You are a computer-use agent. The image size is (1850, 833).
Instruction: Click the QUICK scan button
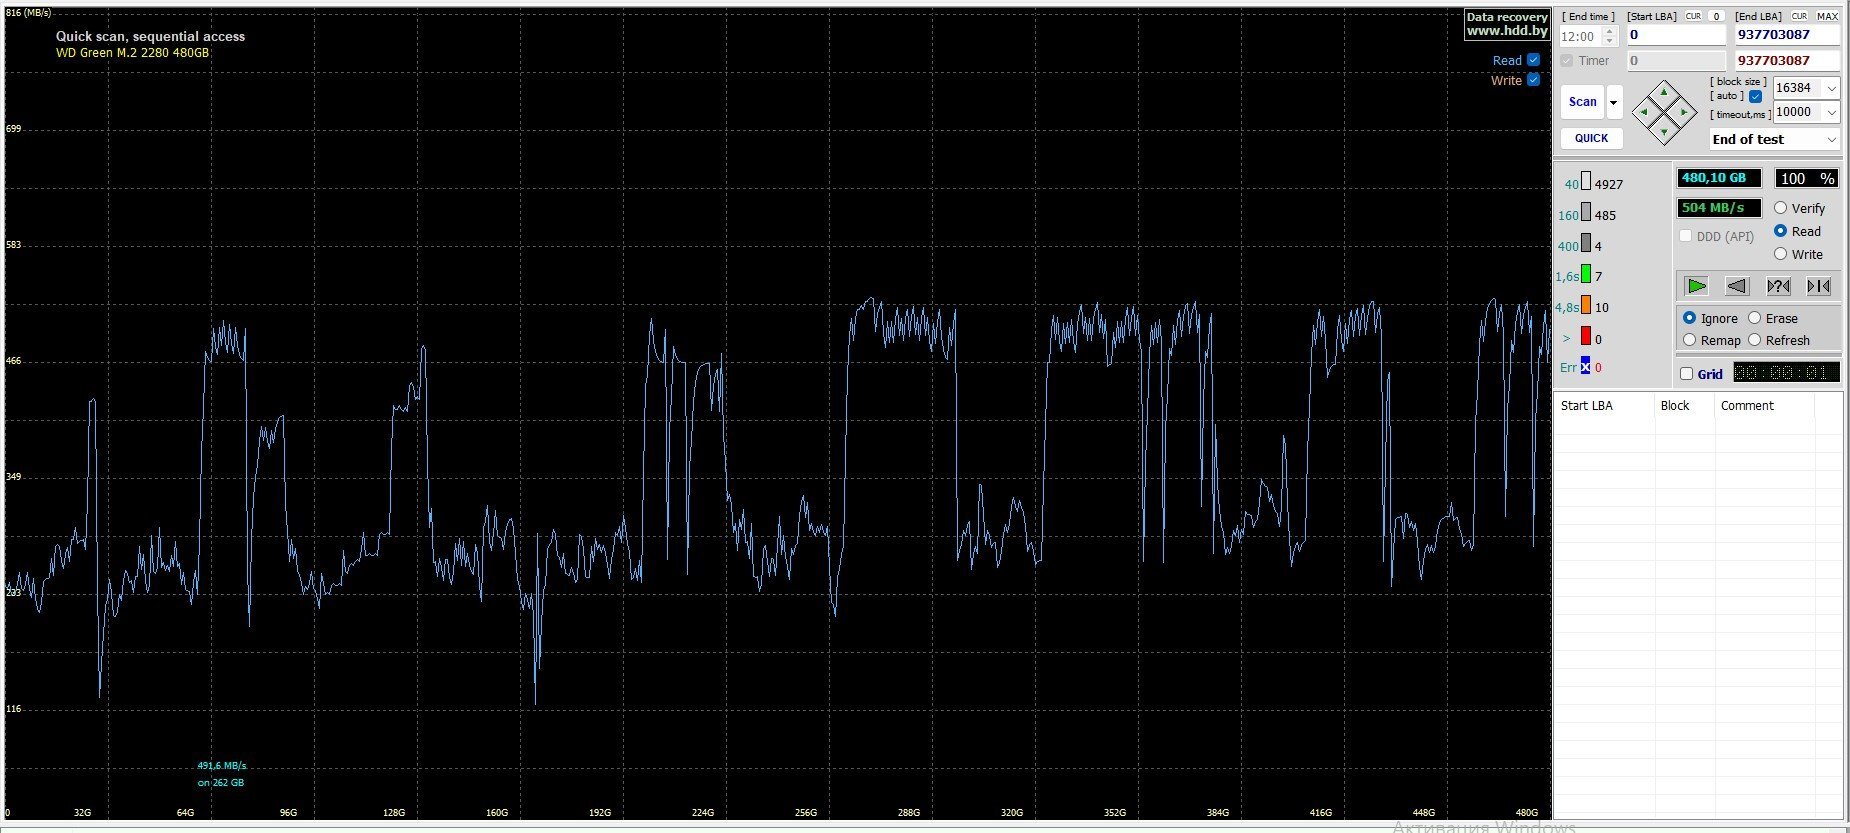tap(1591, 138)
